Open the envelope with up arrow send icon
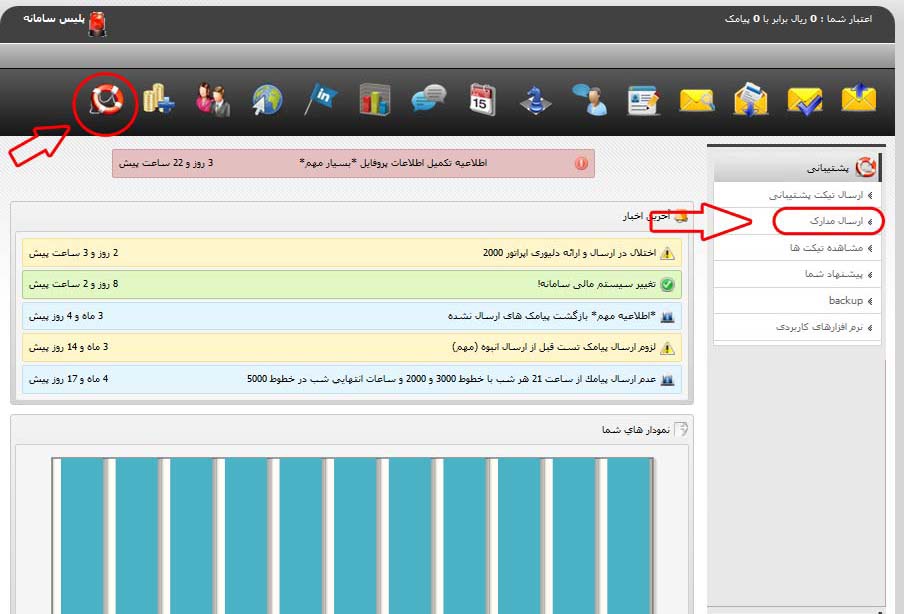904x614 pixels. [x=858, y=98]
